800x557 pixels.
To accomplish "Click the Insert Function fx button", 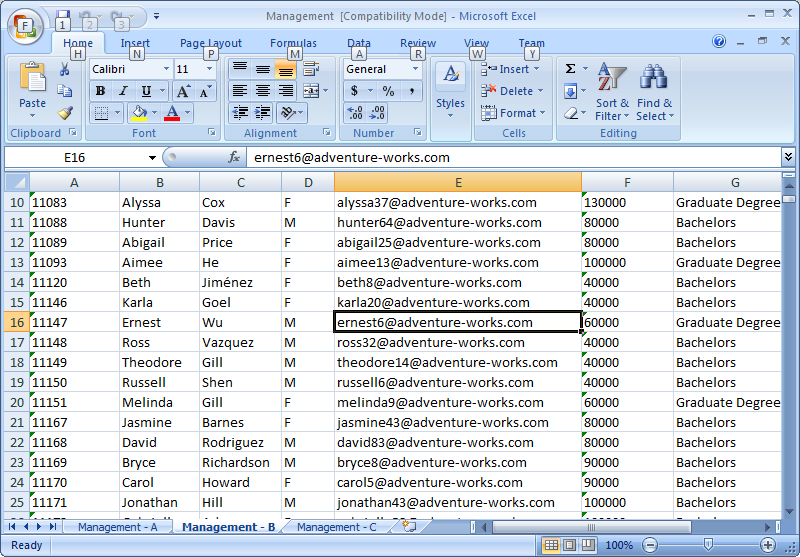I will click(x=234, y=158).
